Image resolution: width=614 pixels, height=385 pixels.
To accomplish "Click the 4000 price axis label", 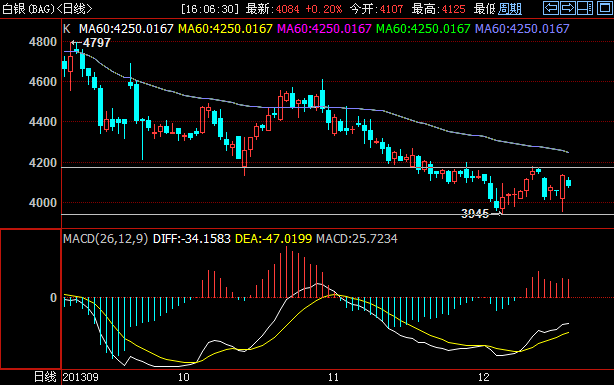I will point(43,202).
